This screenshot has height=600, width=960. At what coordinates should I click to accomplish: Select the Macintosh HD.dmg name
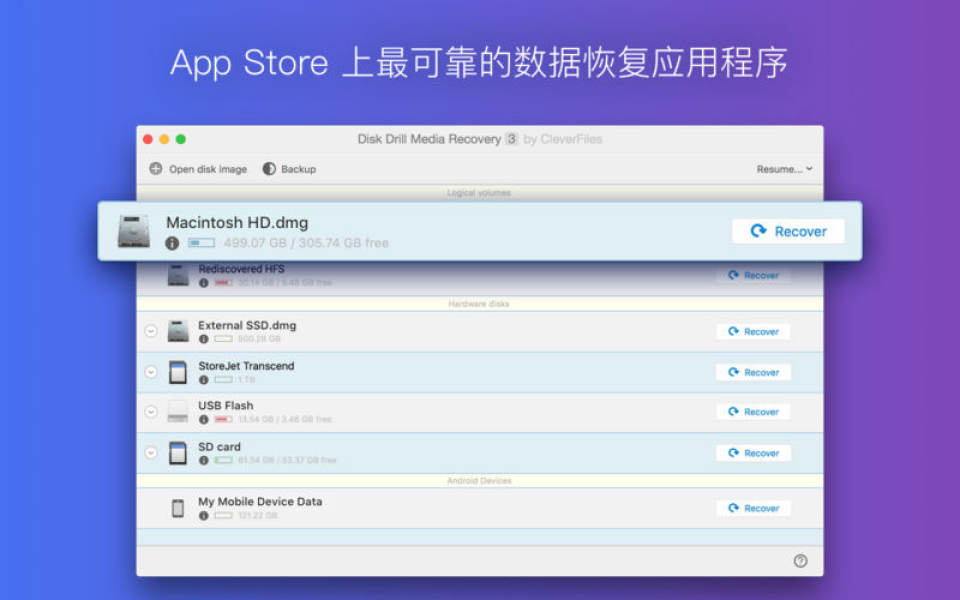pyautogui.click(x=238, y=223)
